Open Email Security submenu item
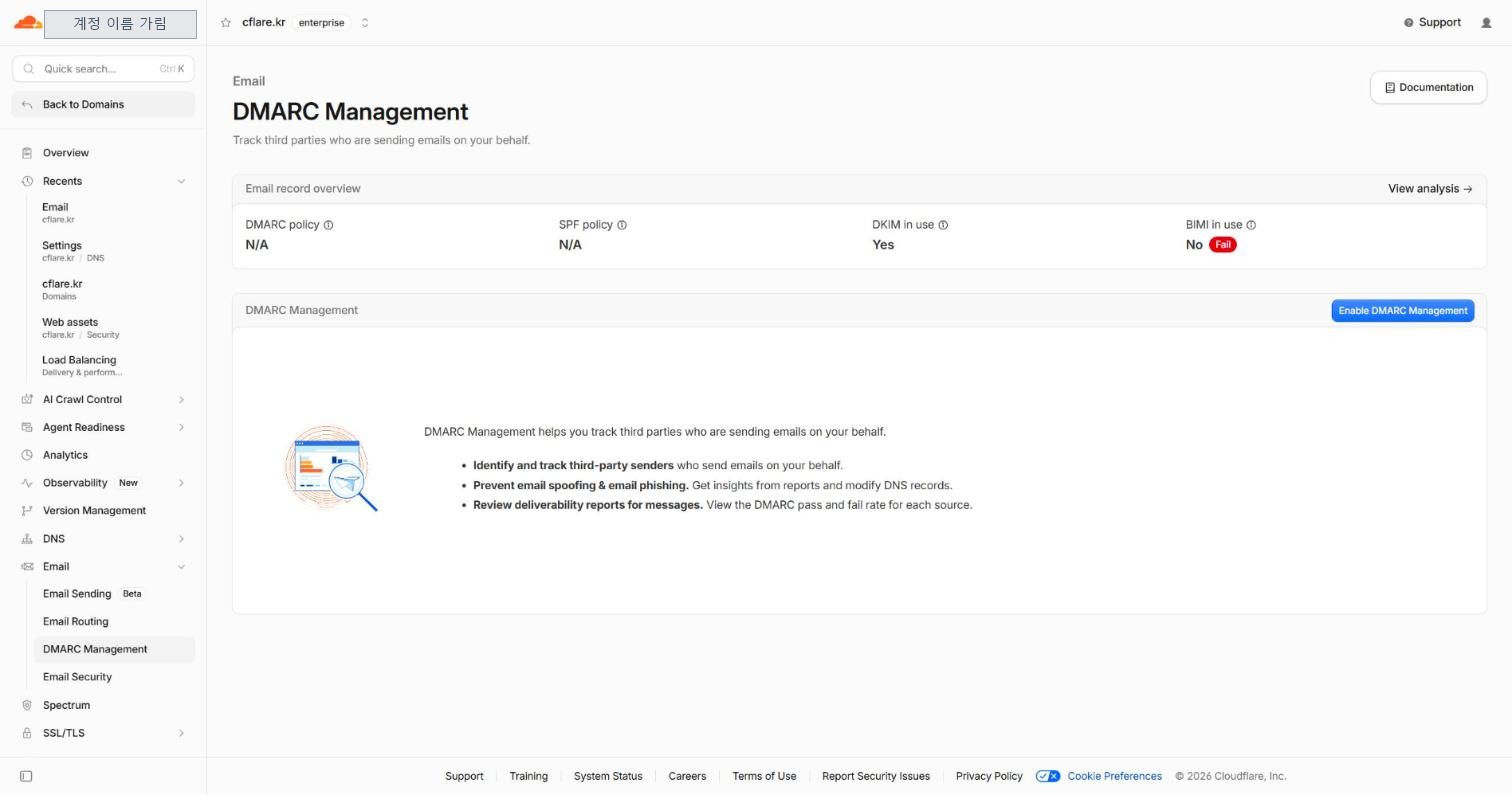The height and width of the screenshot is (795, 1512). click(114, 677)
